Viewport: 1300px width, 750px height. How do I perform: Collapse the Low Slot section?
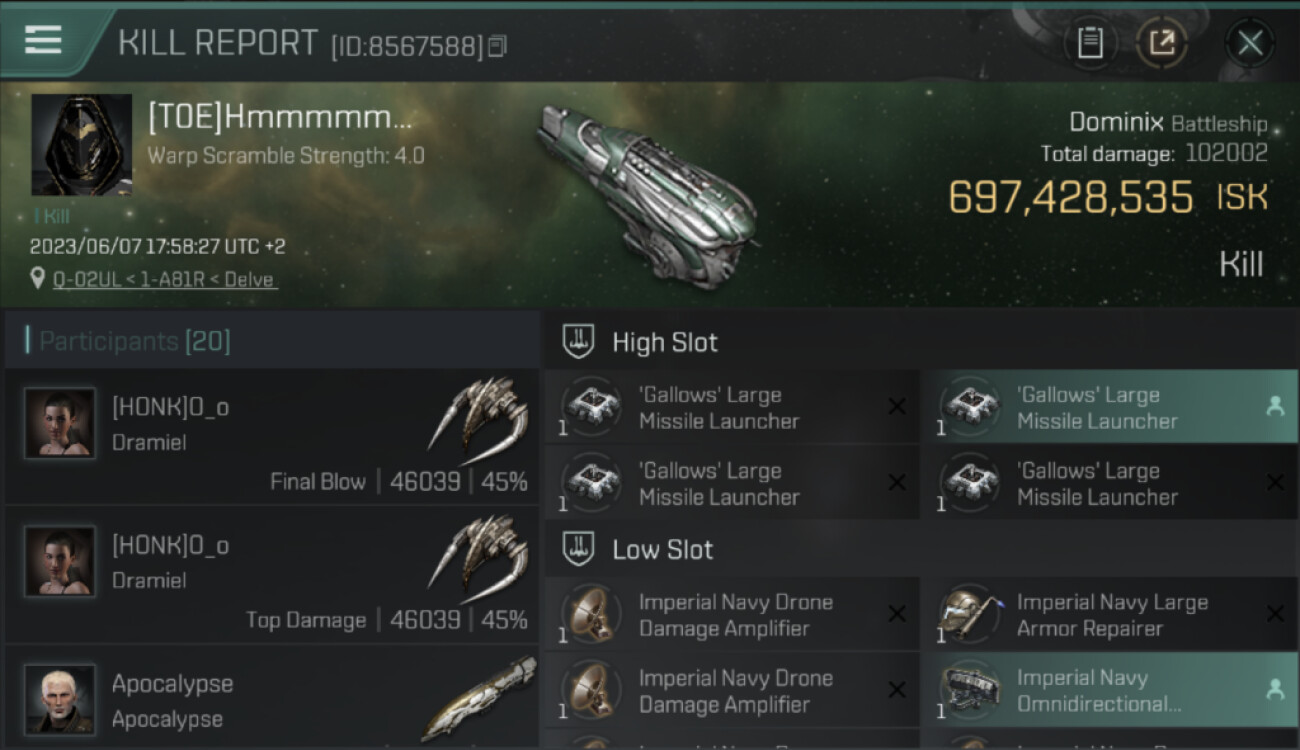tap(579, 549)
